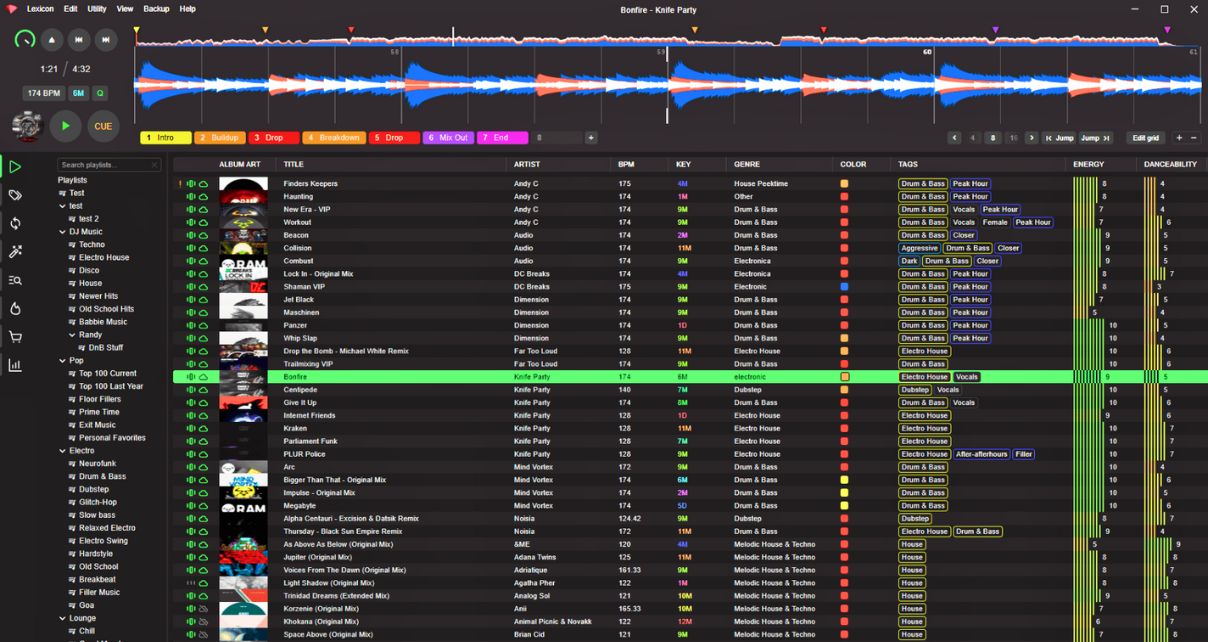Click the orange color swatch for Bonfire
The height and width of the screenshot is (642, 1208).
point(845,377)
